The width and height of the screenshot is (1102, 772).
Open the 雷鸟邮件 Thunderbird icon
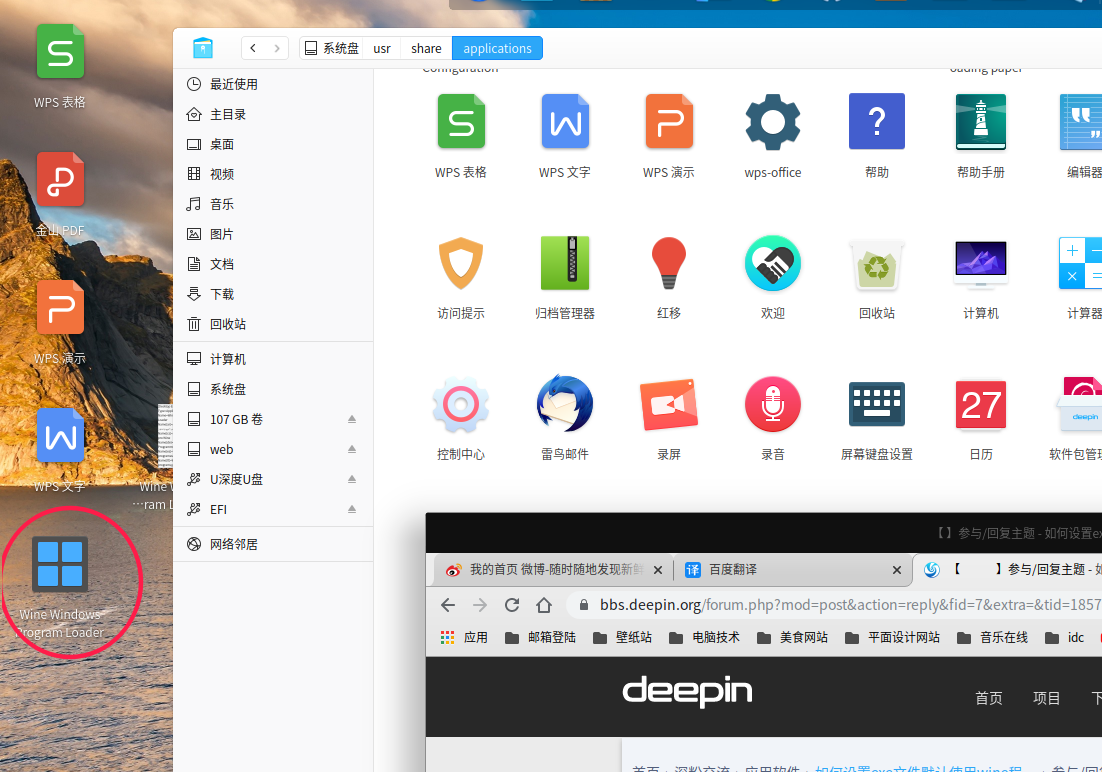pyautogui.click(x=564, y=404)
